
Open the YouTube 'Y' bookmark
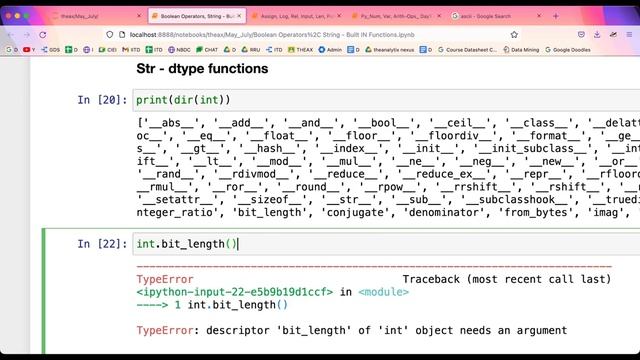click(x=29, y=50)
